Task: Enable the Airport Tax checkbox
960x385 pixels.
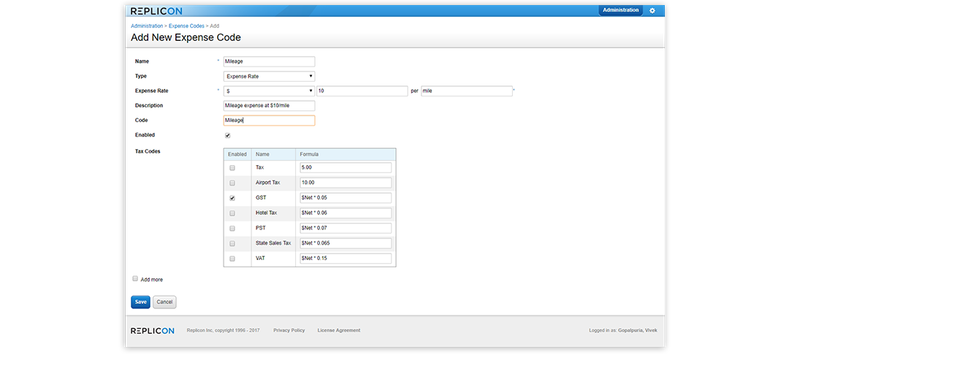Action: coord(232,183)
